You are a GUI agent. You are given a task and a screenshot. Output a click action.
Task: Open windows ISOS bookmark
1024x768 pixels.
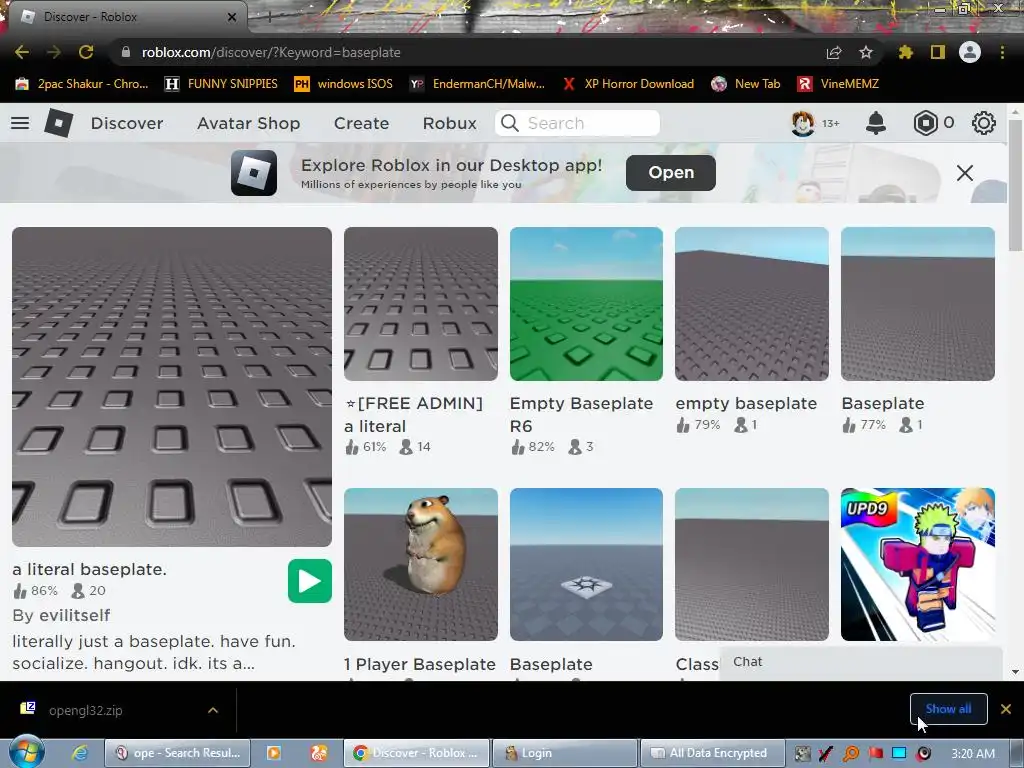pos(344,84)
